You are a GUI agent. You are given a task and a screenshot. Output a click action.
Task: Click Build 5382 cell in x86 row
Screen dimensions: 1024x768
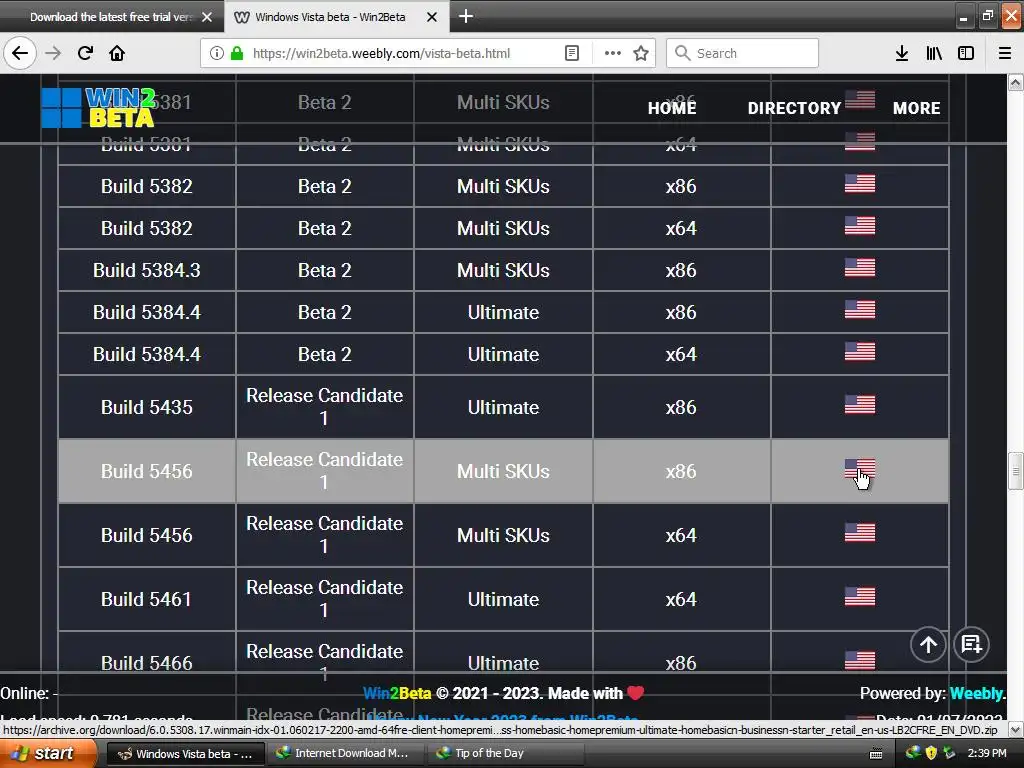coord(146,186)
